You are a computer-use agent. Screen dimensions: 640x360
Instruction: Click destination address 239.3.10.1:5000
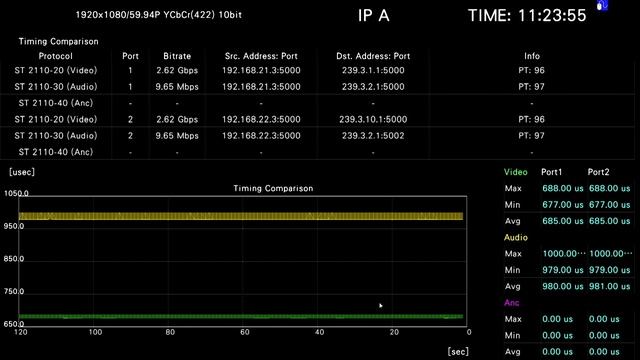pyautogui.click(x=373, y=119)
